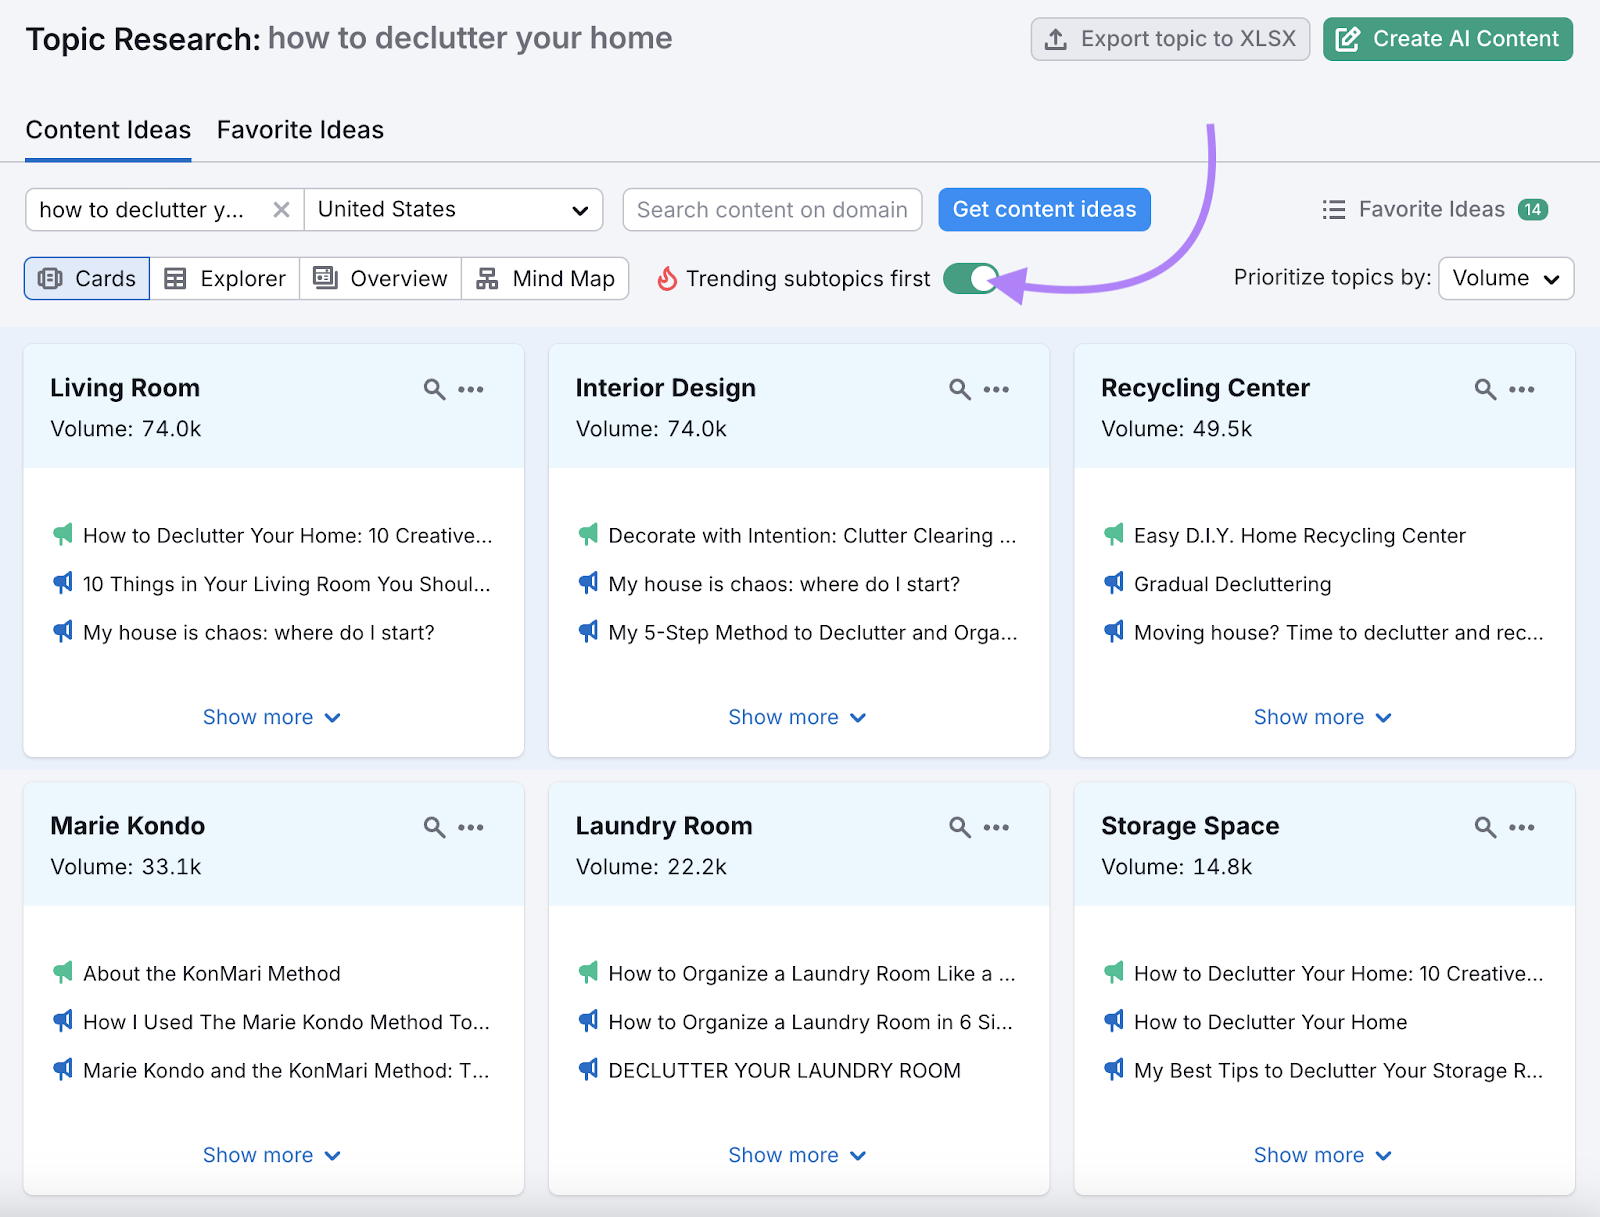The width and height of the screenshot is (1600, 1217).
Task: Open the Prioritize topics by Volume dropdown
Action: tap(1505, 278)
